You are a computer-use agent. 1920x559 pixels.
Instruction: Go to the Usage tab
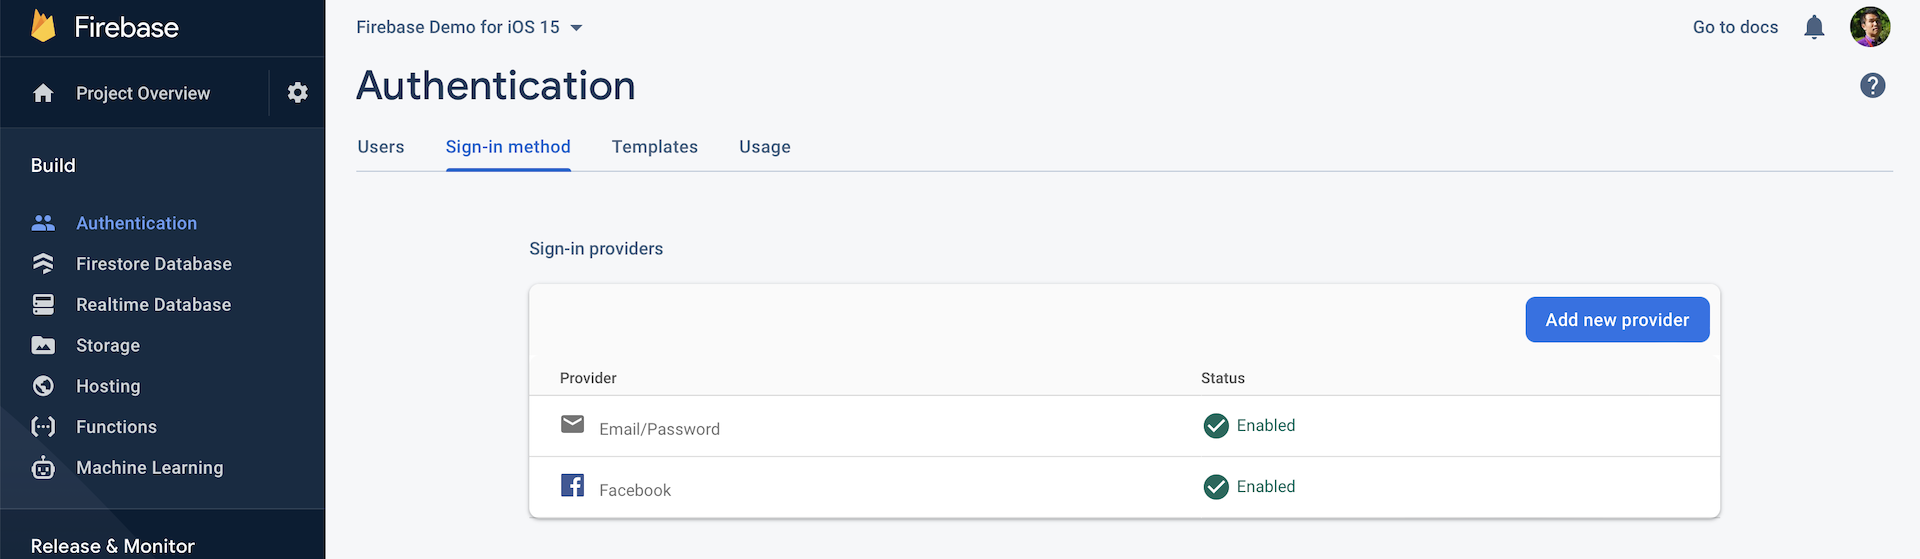[765, 147]
